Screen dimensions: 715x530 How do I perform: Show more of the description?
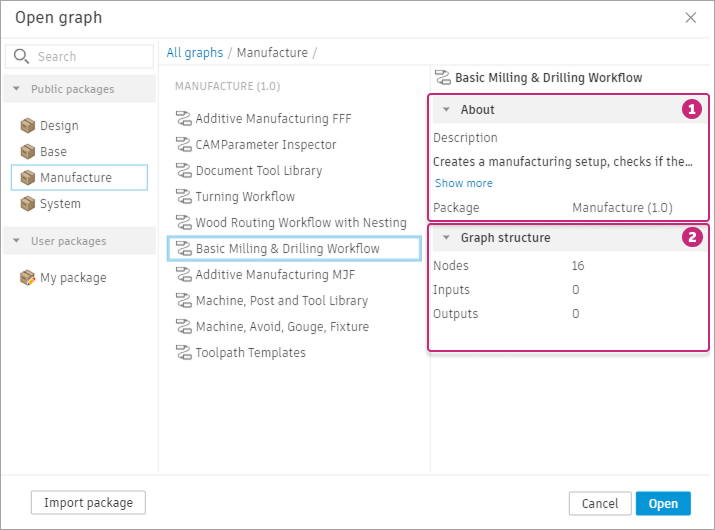pyautogui.click(x=464, y=183)
